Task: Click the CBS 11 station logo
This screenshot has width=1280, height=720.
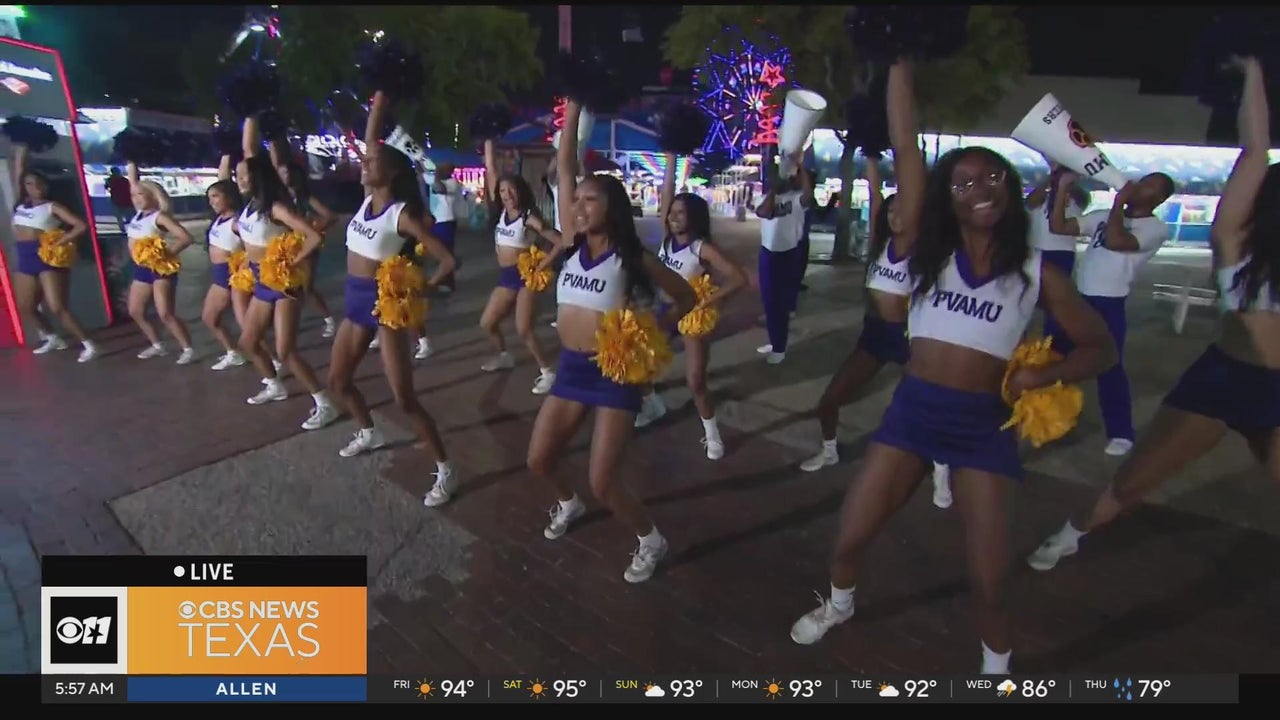Action: pyautogui.click(x=84, y=630)
